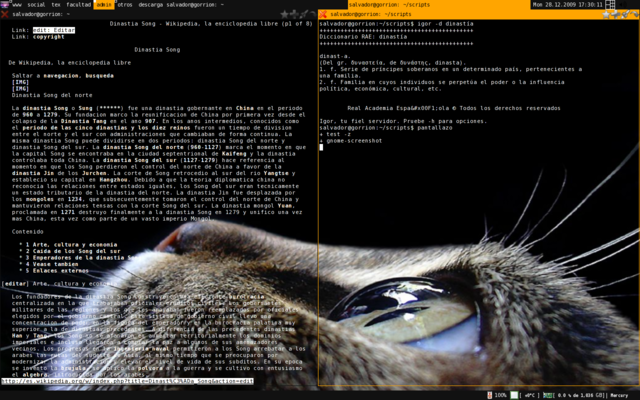
Task: Follow the 'busqueda' skip link
Action: click(x=100, y=76)
